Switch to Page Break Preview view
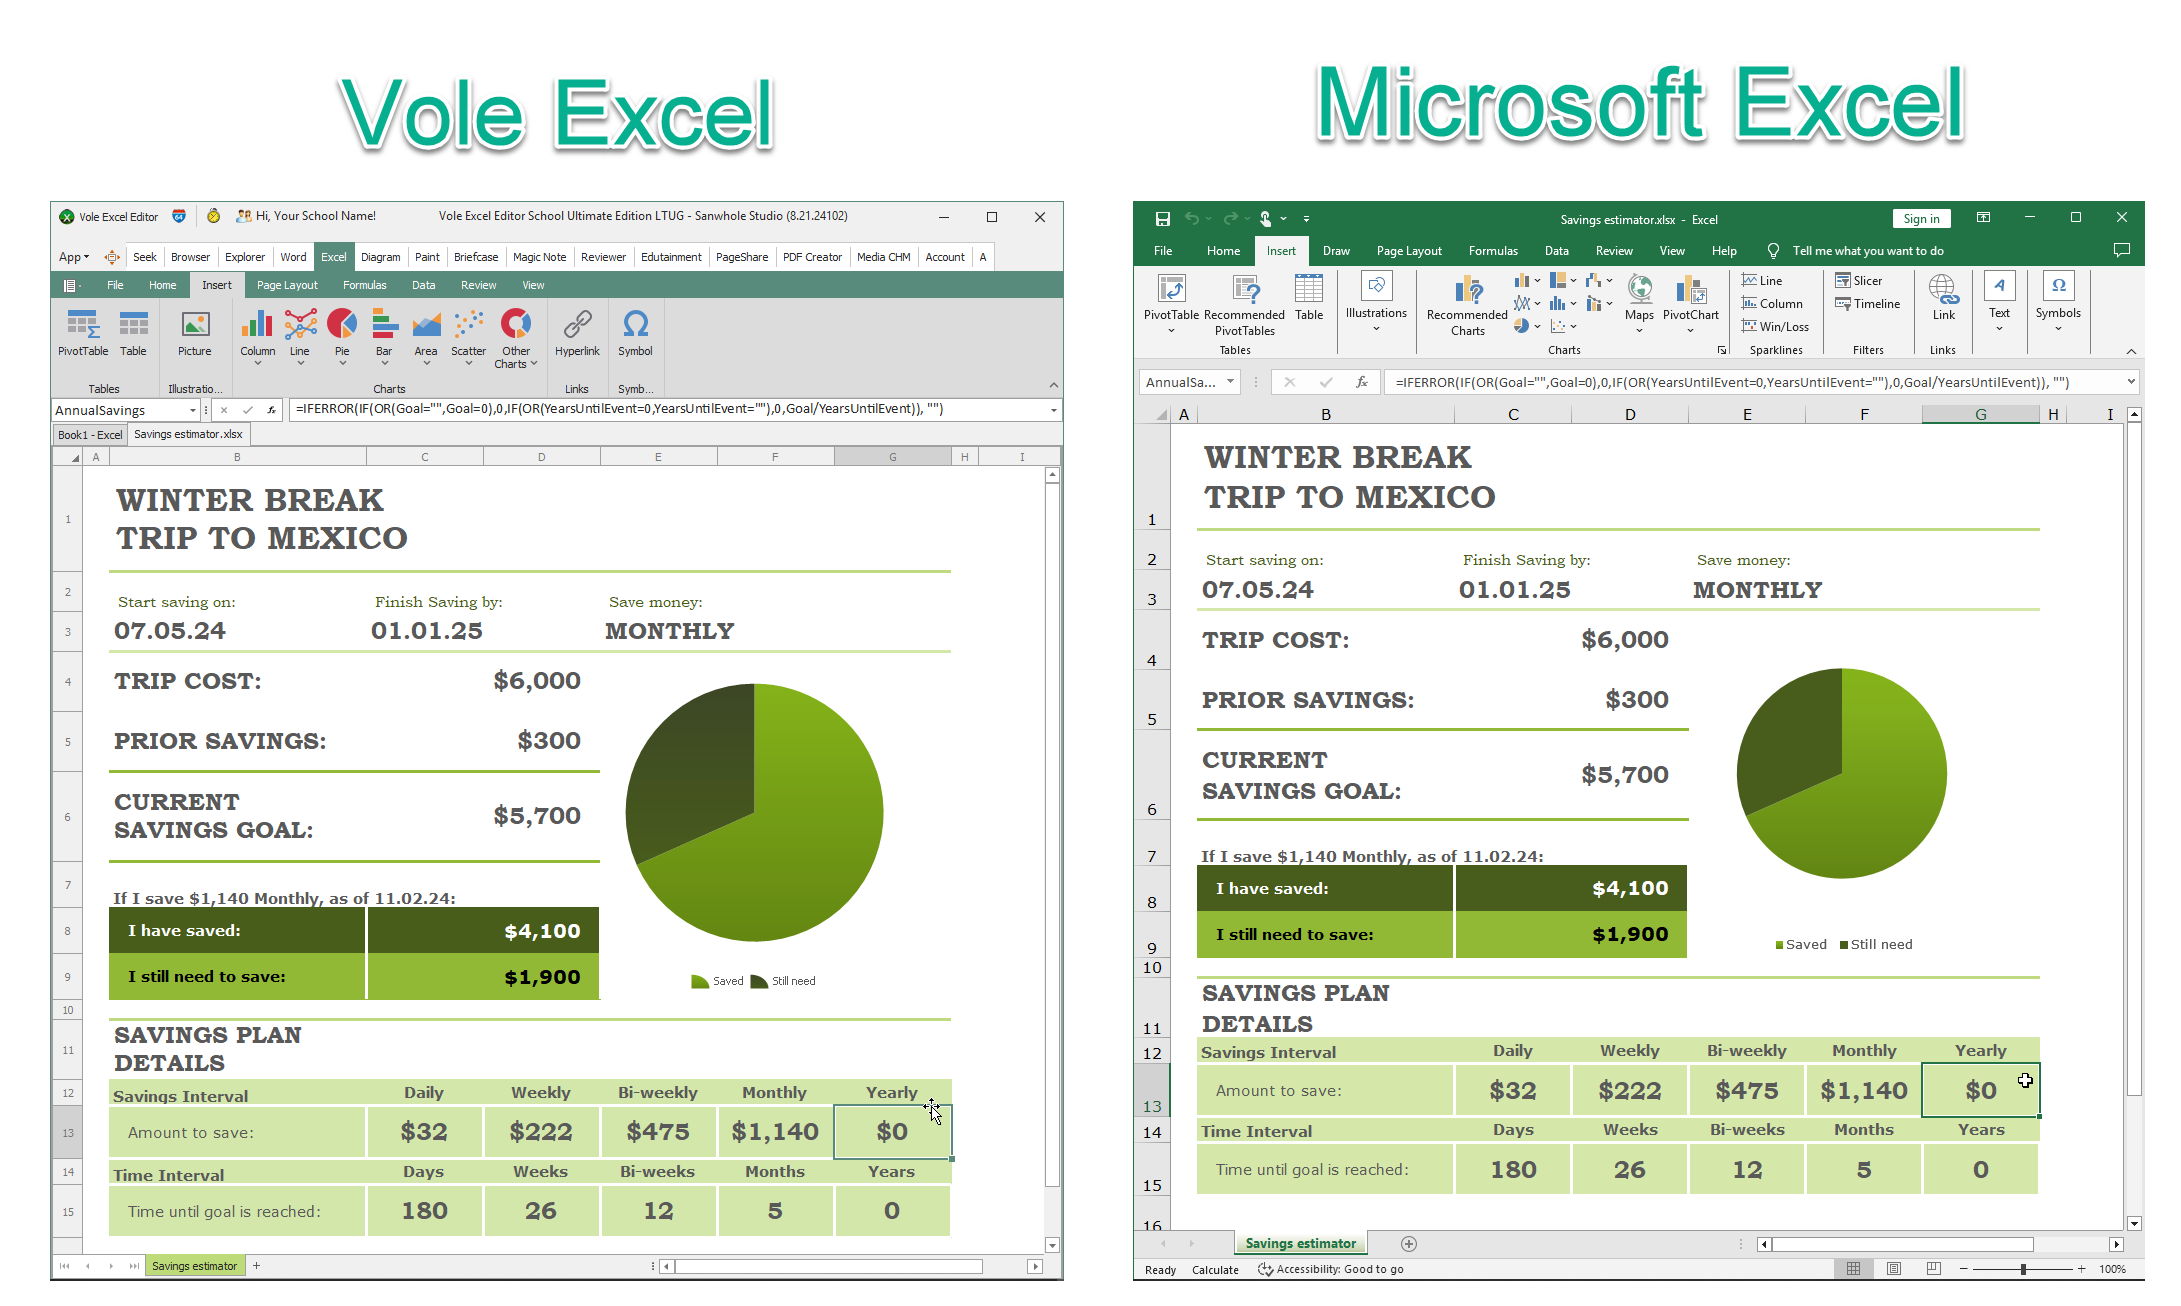2181x1306 pixels. point(1933,1268)
